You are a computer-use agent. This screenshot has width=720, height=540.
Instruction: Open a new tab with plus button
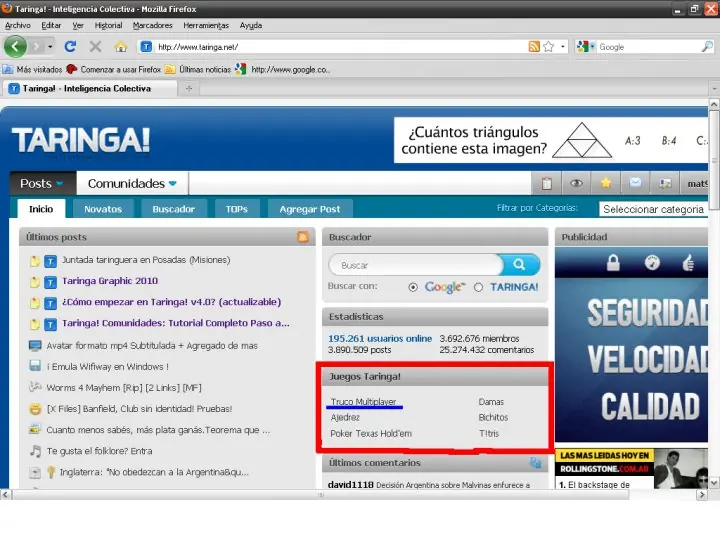(x=189, y=88)
